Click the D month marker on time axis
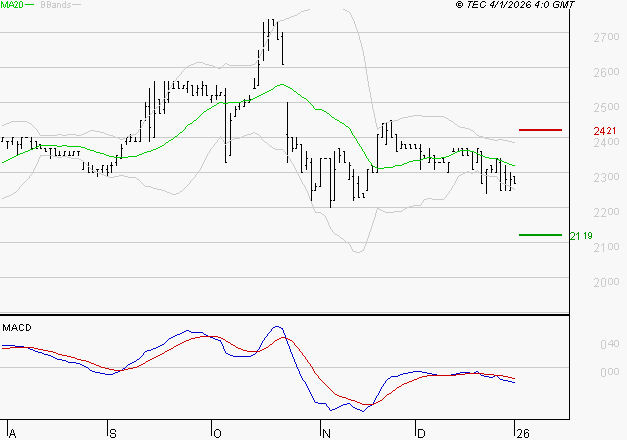Screen dimensions: 627x440 click(421, 434)
